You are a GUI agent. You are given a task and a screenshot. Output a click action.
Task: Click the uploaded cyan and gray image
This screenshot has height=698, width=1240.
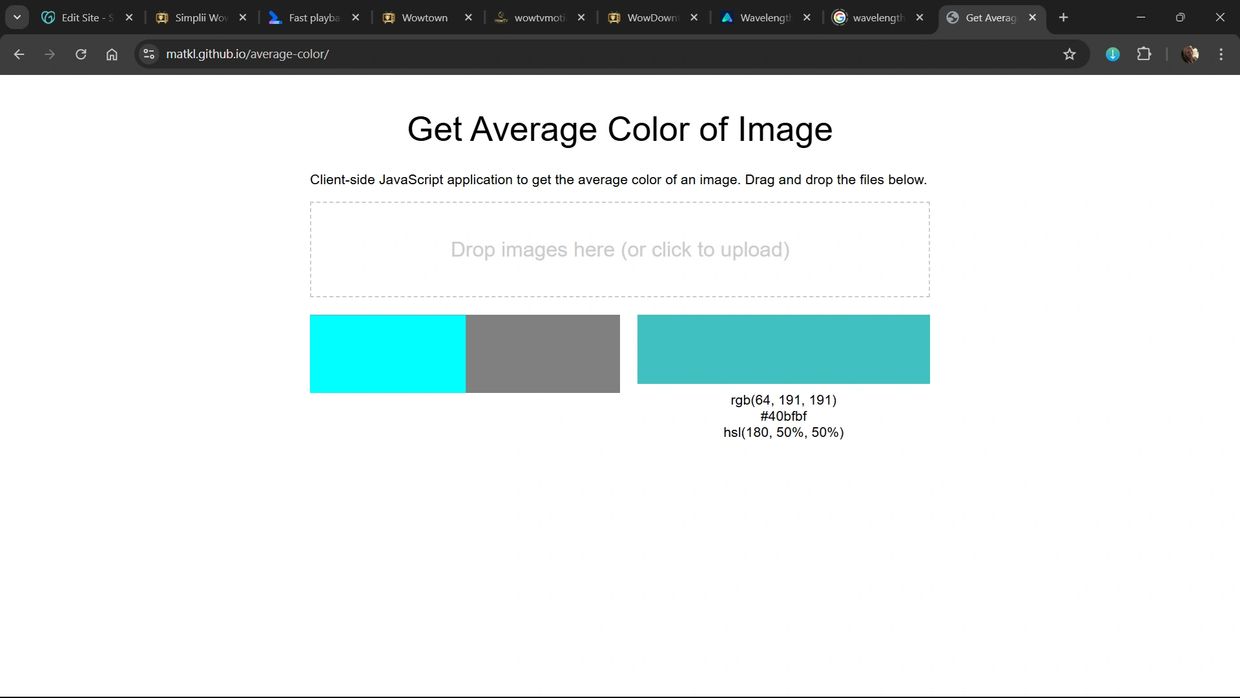coord(465,354)
